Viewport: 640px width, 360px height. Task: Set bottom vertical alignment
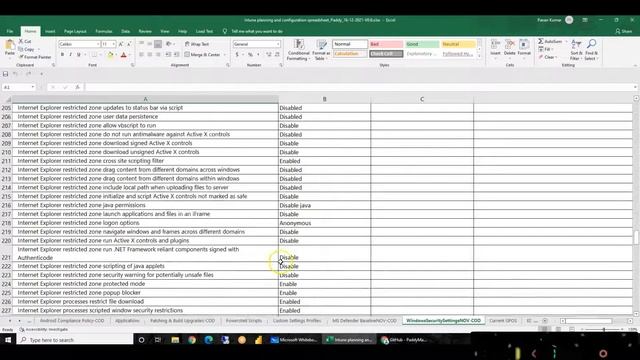(x=158, y=44)
